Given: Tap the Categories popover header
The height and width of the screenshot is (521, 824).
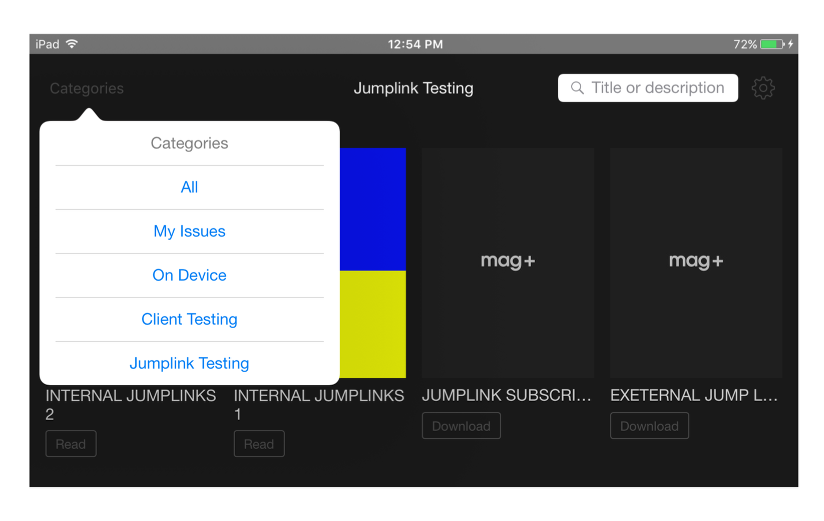Looking at the screenshot, I should tap(189, 143).
